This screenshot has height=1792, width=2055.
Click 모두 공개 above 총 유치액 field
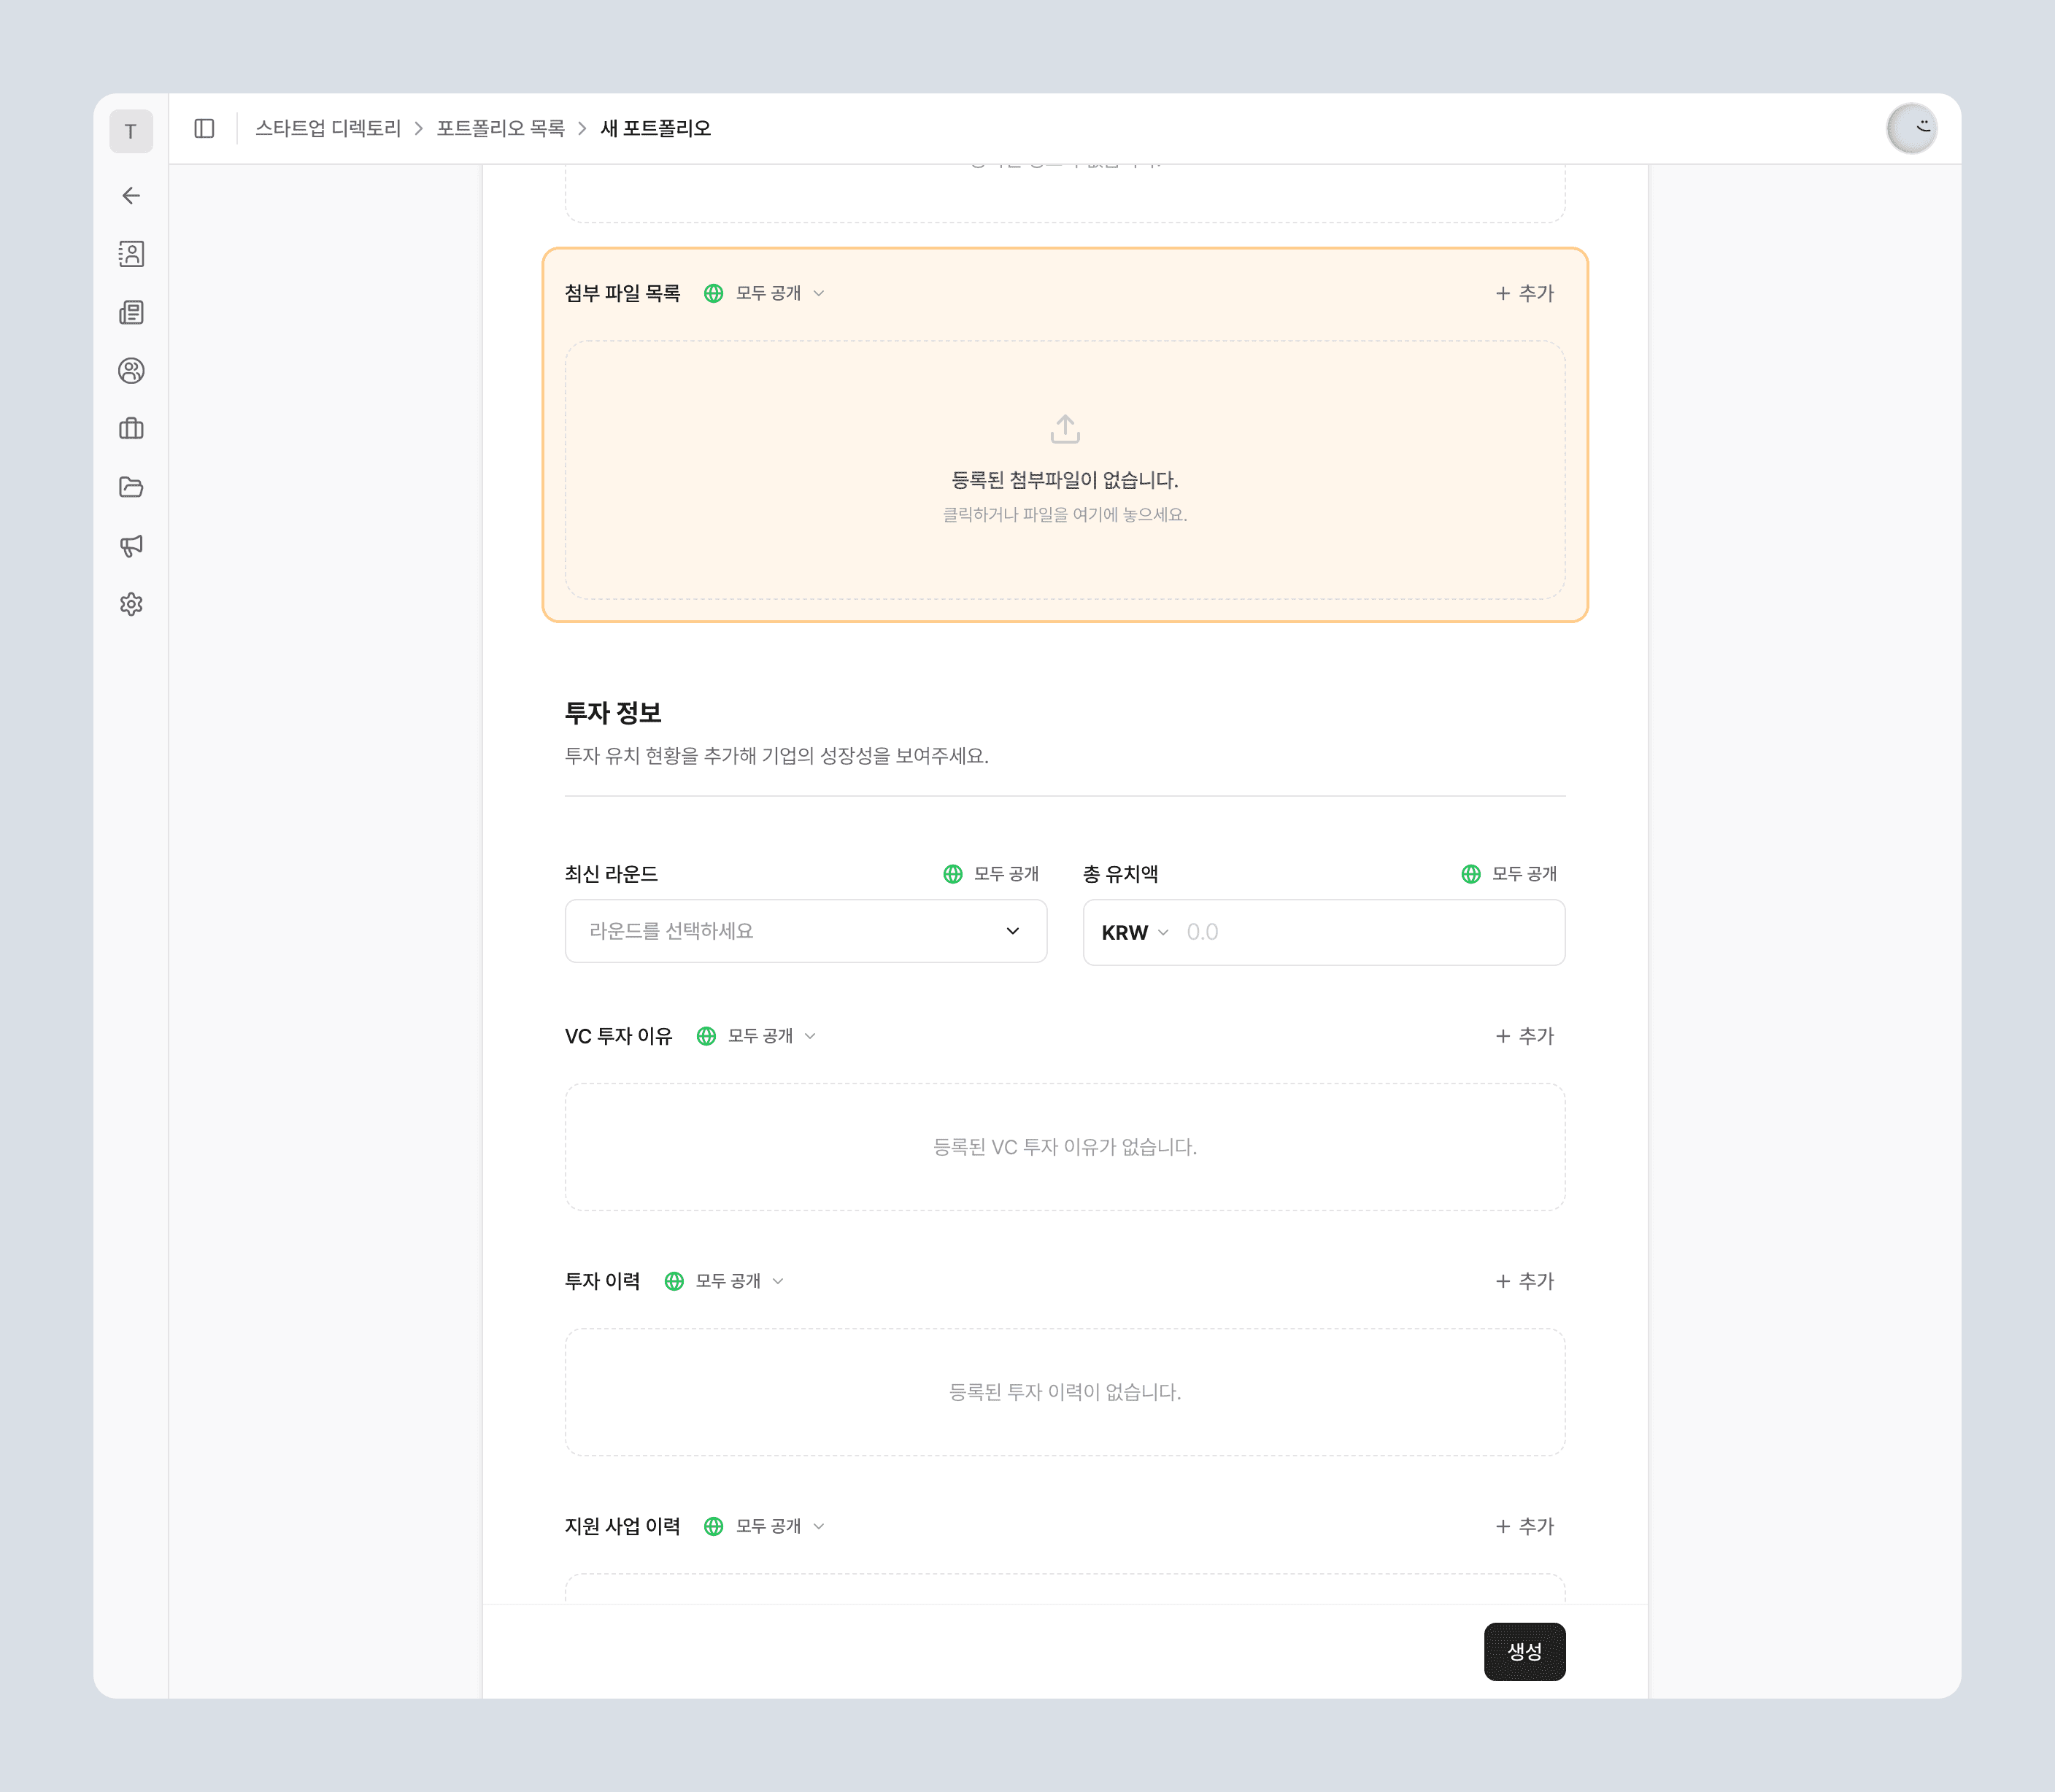[1509, 874]
